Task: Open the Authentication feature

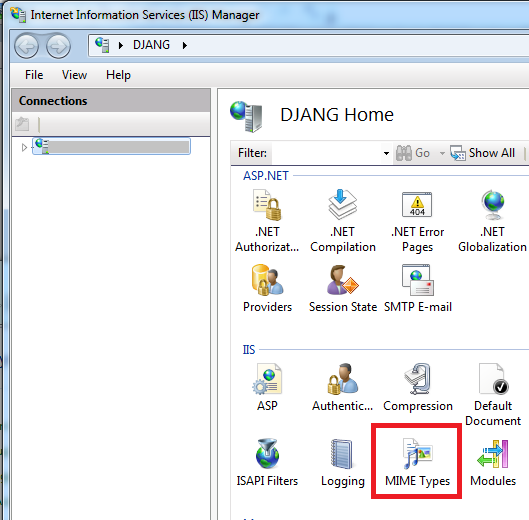Action: click(342, 387)
